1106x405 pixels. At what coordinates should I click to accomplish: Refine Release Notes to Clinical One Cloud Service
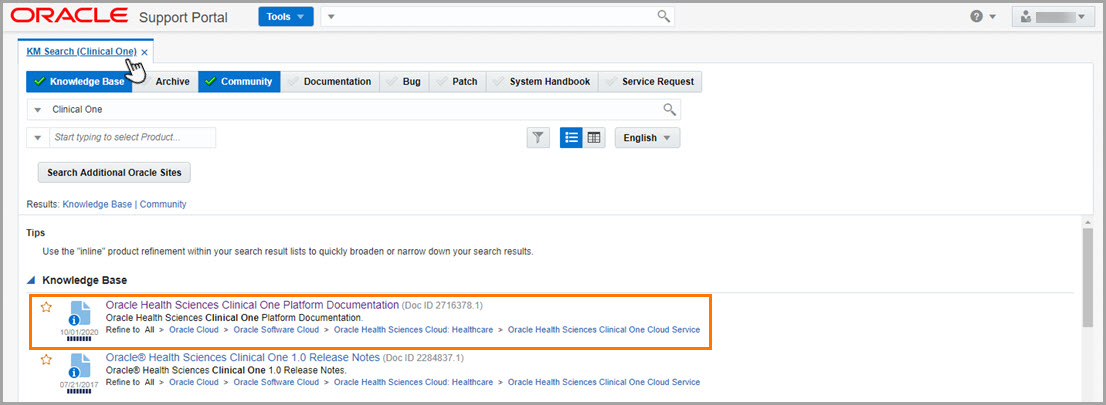pos(604,382)
